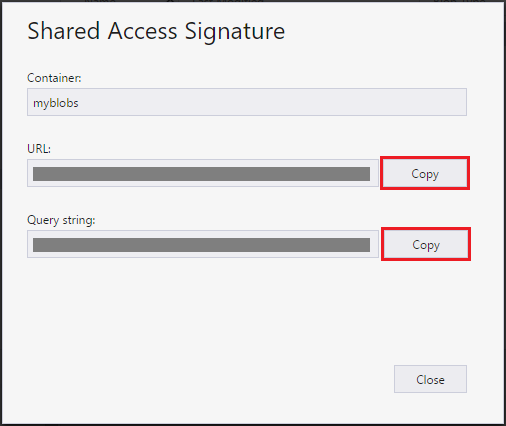The image size is (506, 426).
Task: Copy the shared access signature URL
Action: tap(425, 173)
